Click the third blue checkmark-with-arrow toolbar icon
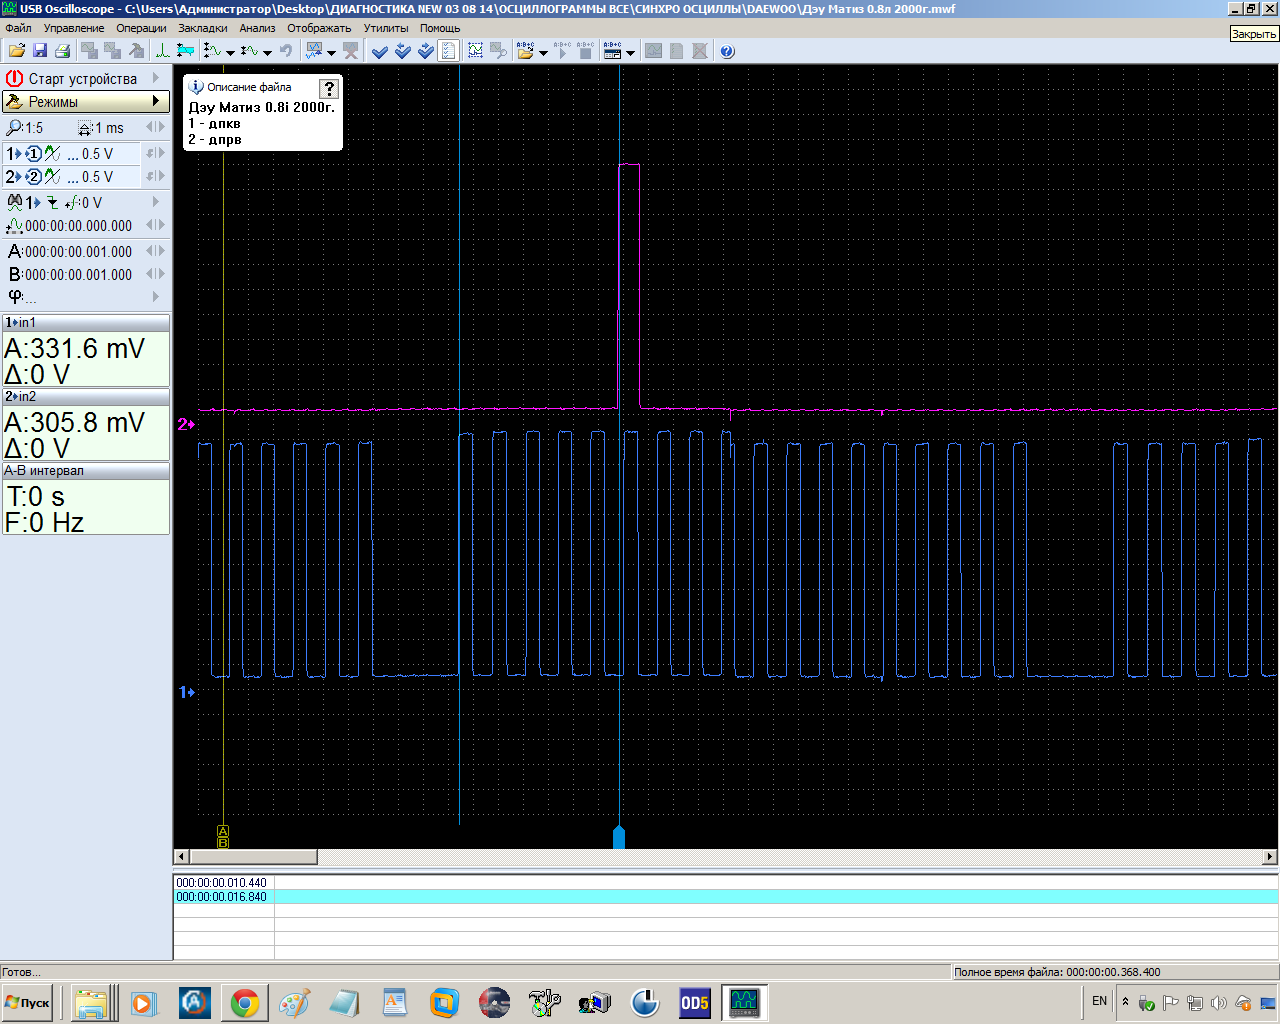Image resolution: width=1280 pixels, height=1024 pixels. pos(426,50)
